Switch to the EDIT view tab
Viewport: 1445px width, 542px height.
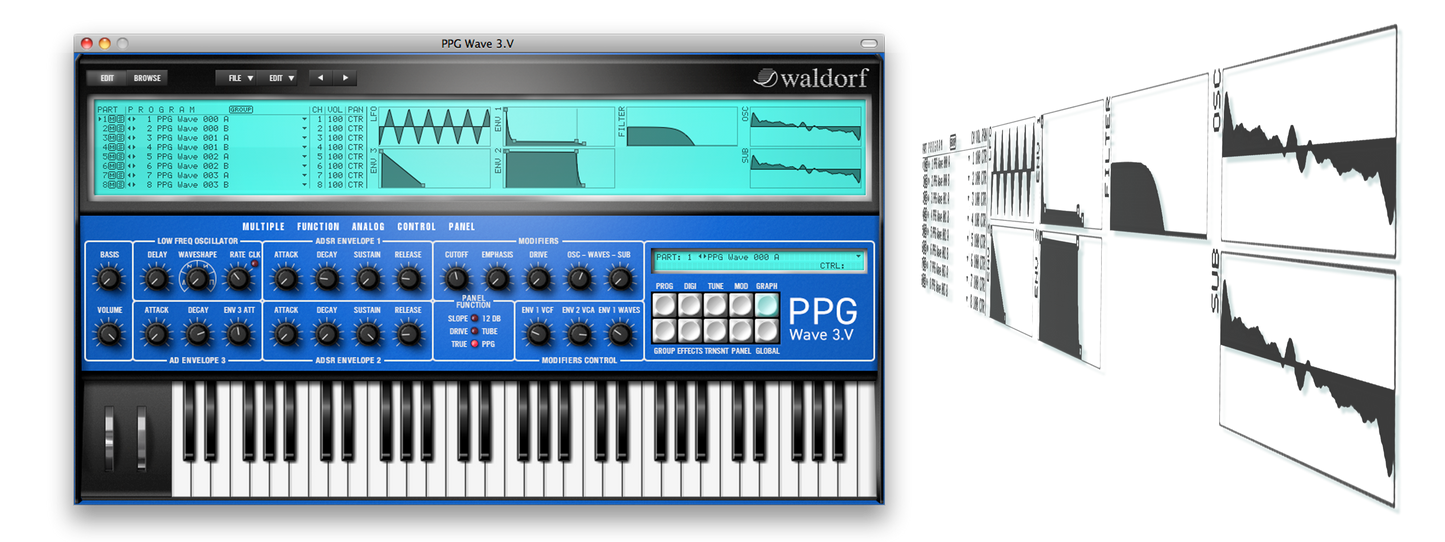[107, 77]
